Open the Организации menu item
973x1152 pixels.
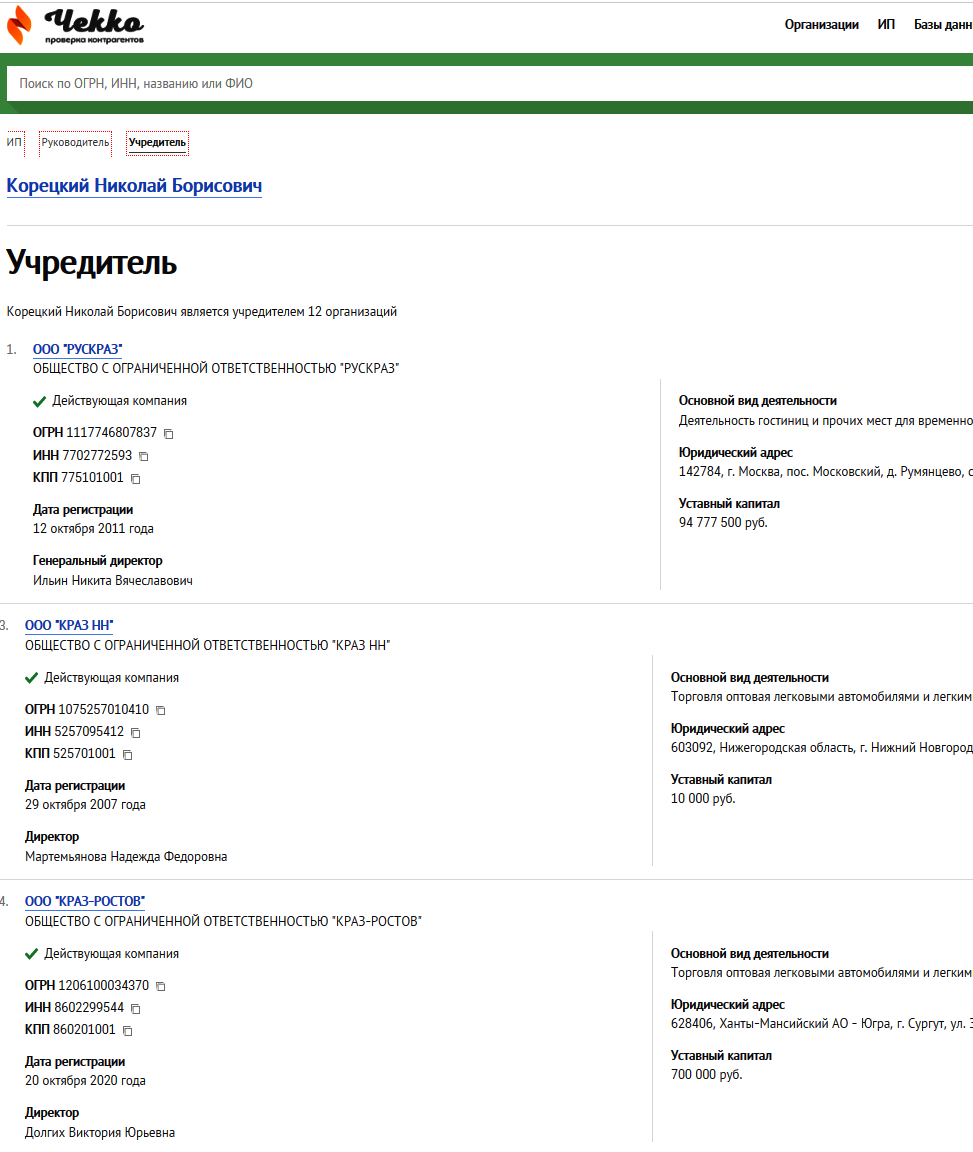tap(821, 25)
